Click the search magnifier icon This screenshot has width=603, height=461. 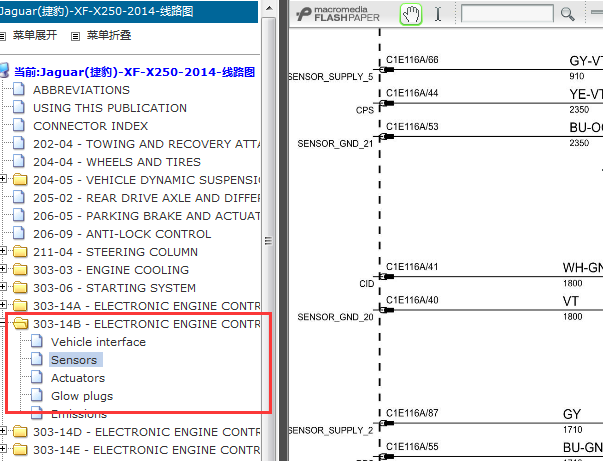tap(567, 14)
